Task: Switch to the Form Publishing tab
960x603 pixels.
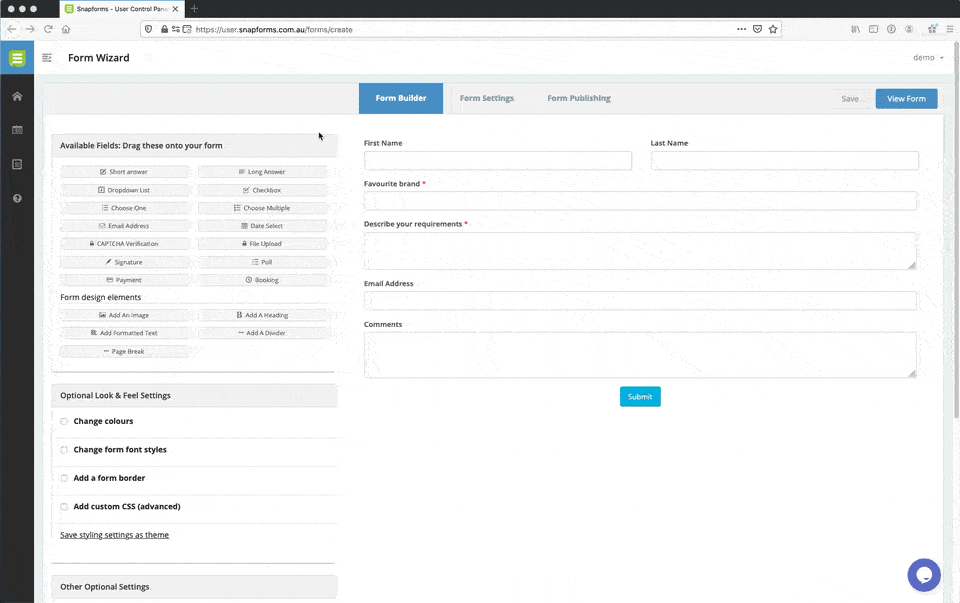Action: coord(579,98)
